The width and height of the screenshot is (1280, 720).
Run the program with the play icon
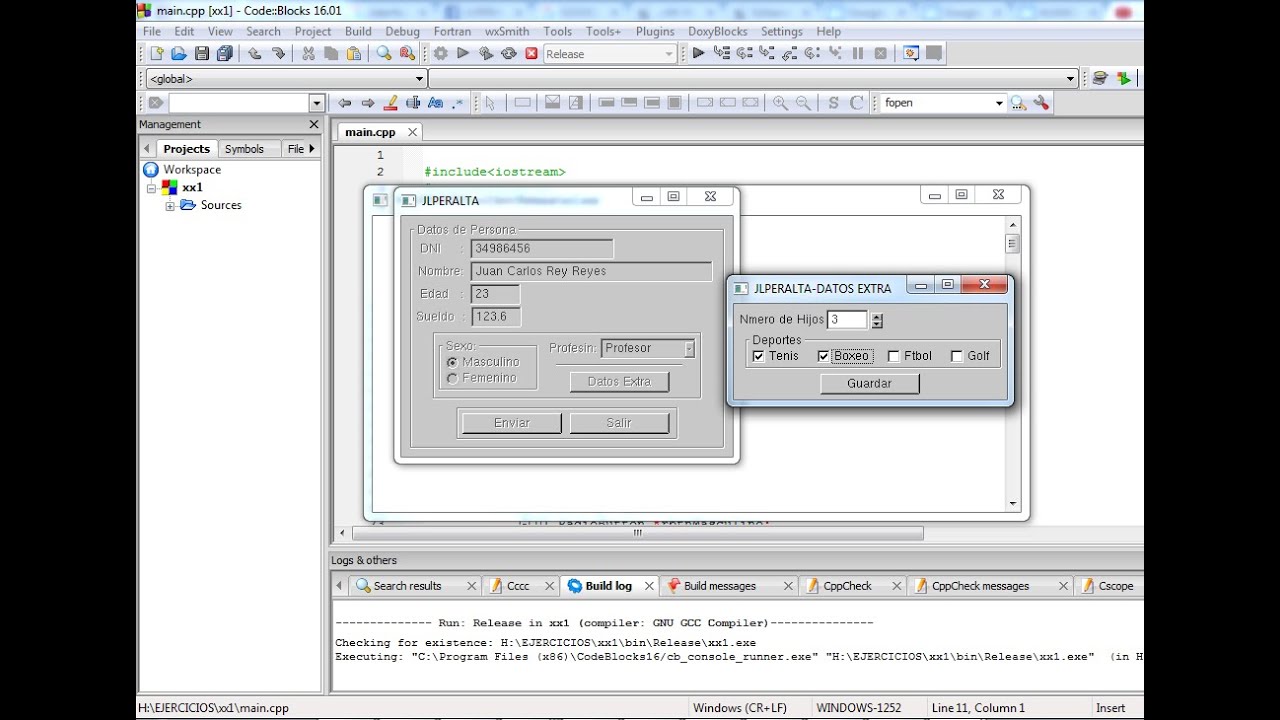(x=463, y=54)
